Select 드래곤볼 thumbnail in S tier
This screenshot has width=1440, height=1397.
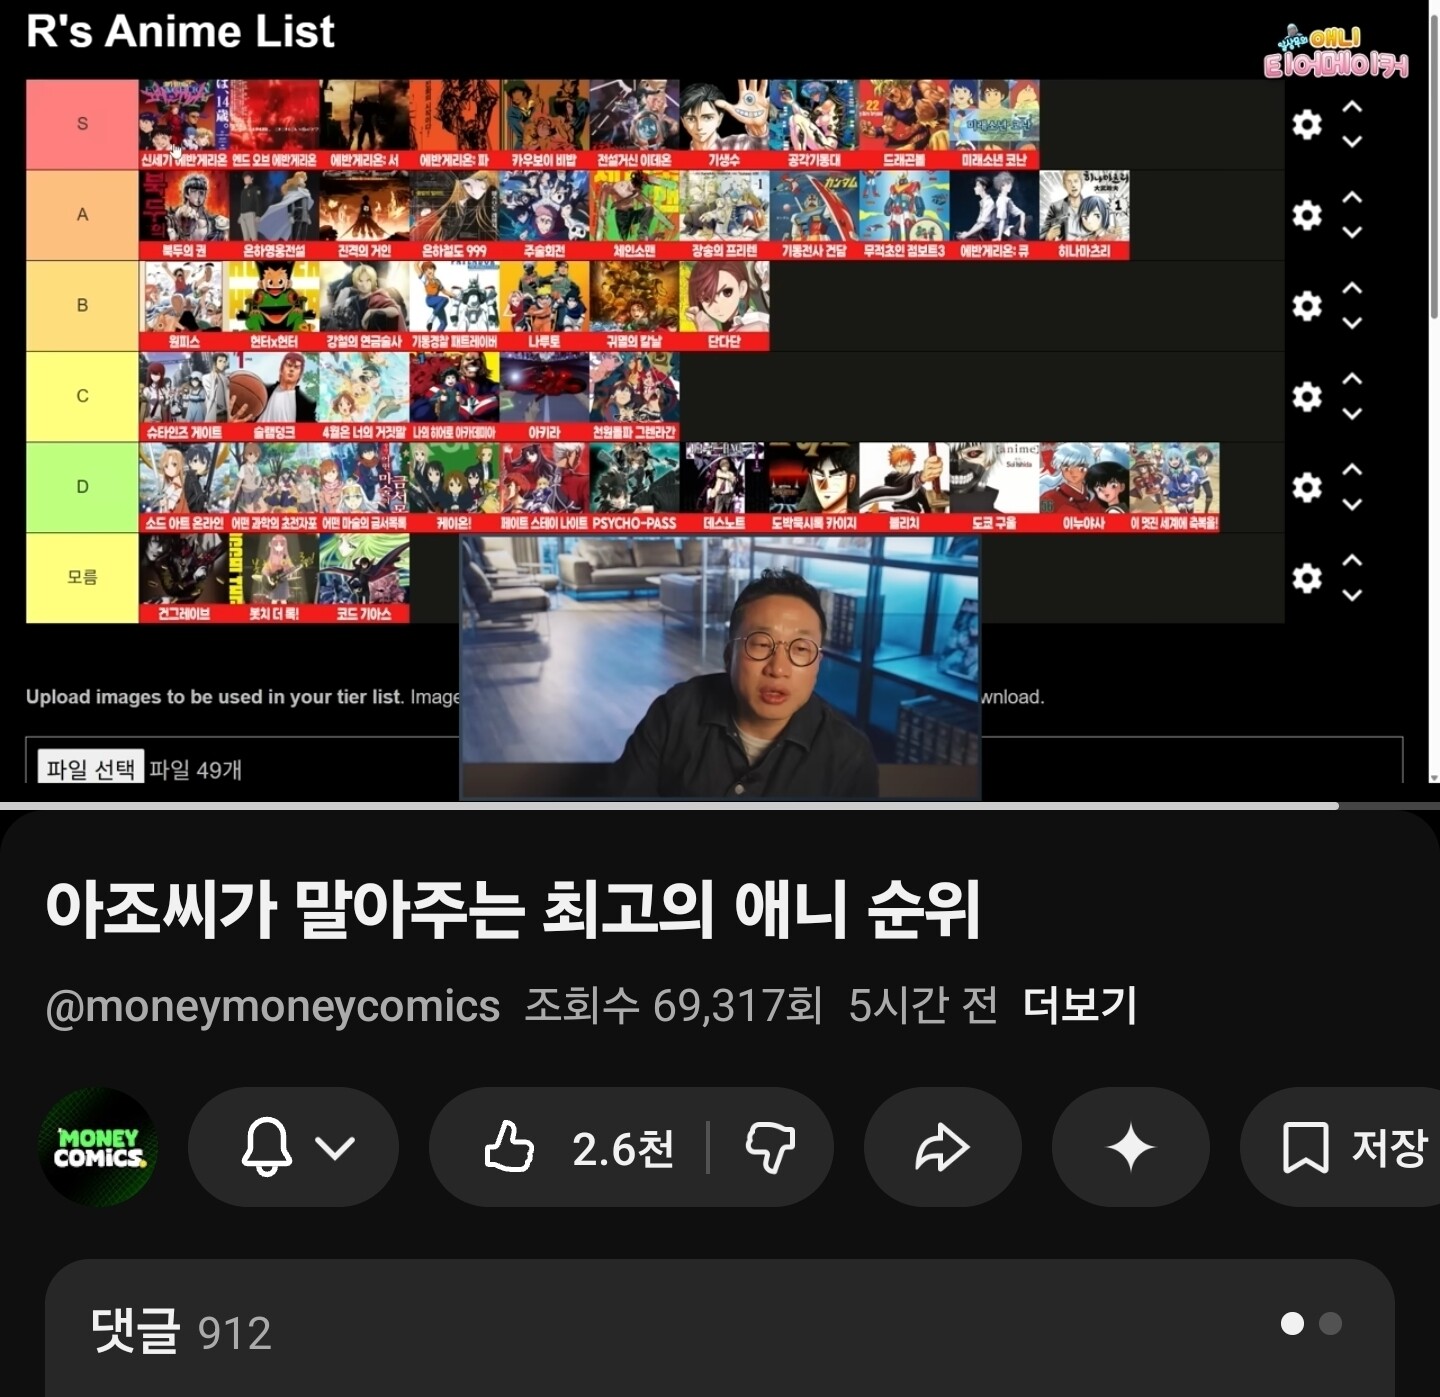tap(904, 124)
